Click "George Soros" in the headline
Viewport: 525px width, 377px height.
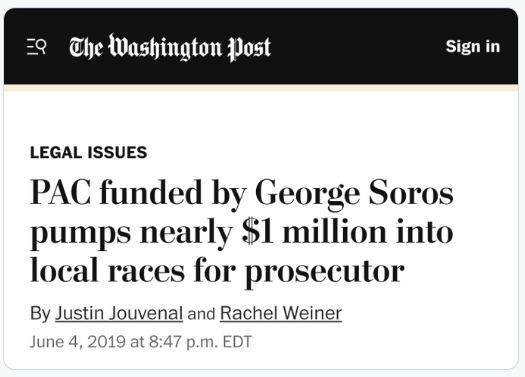click(x=354, y=194)
